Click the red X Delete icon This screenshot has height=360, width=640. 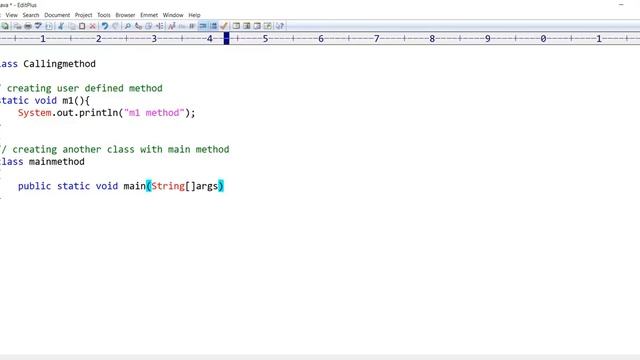click(93, 26)
